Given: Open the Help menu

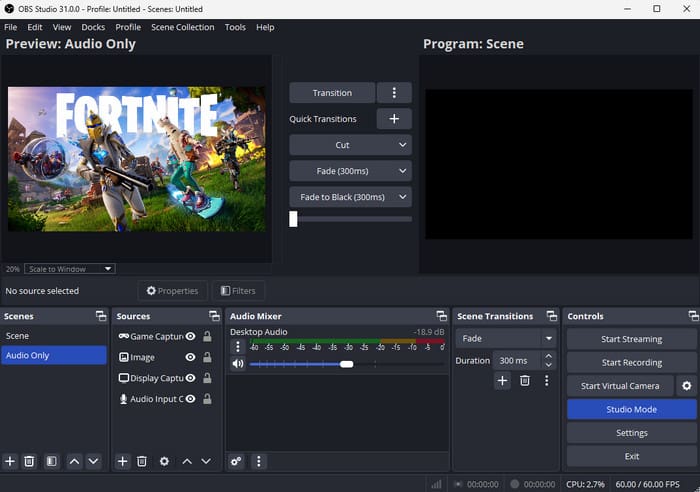Looking at the screenshot, I should point(265,27).
